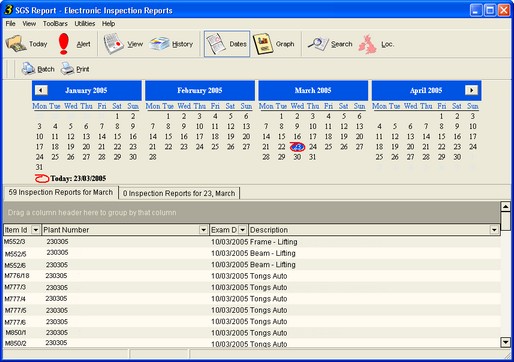The image size is (514, 362).
Task: Select row M776/18 Tongs Auto
Action: click(252, 276)
